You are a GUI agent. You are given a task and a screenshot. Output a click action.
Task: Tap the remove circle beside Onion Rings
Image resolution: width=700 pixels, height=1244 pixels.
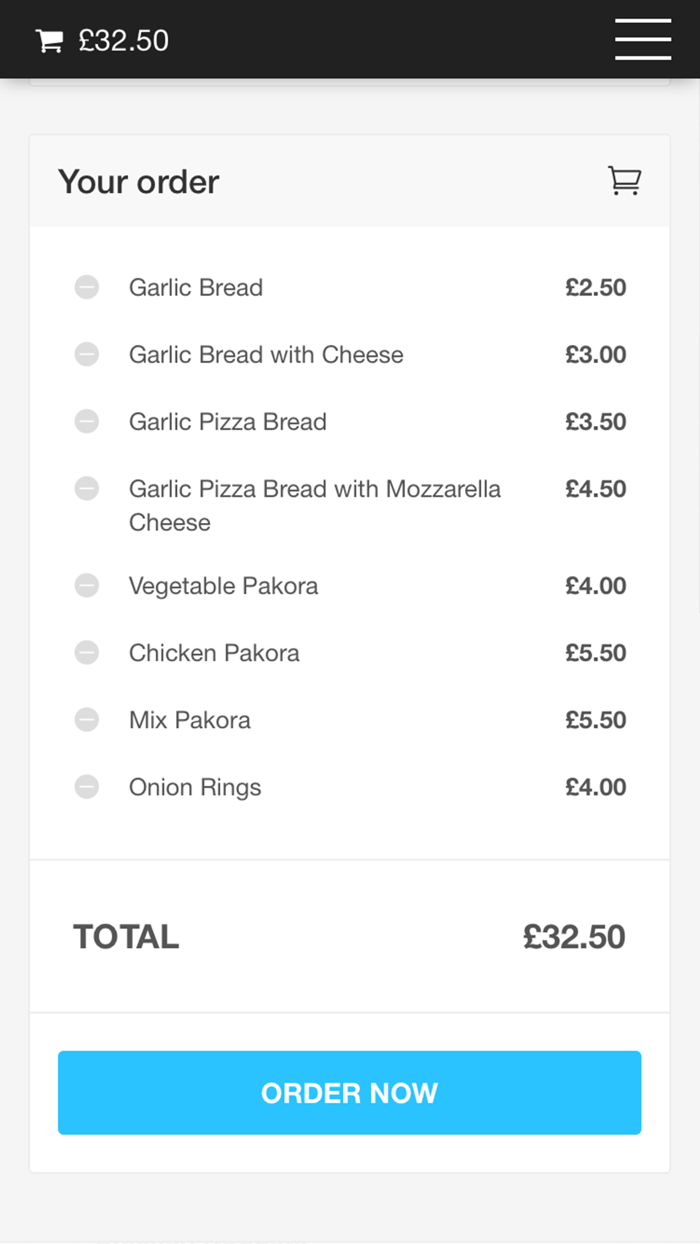pyautogui.click(x=87, y=787)
